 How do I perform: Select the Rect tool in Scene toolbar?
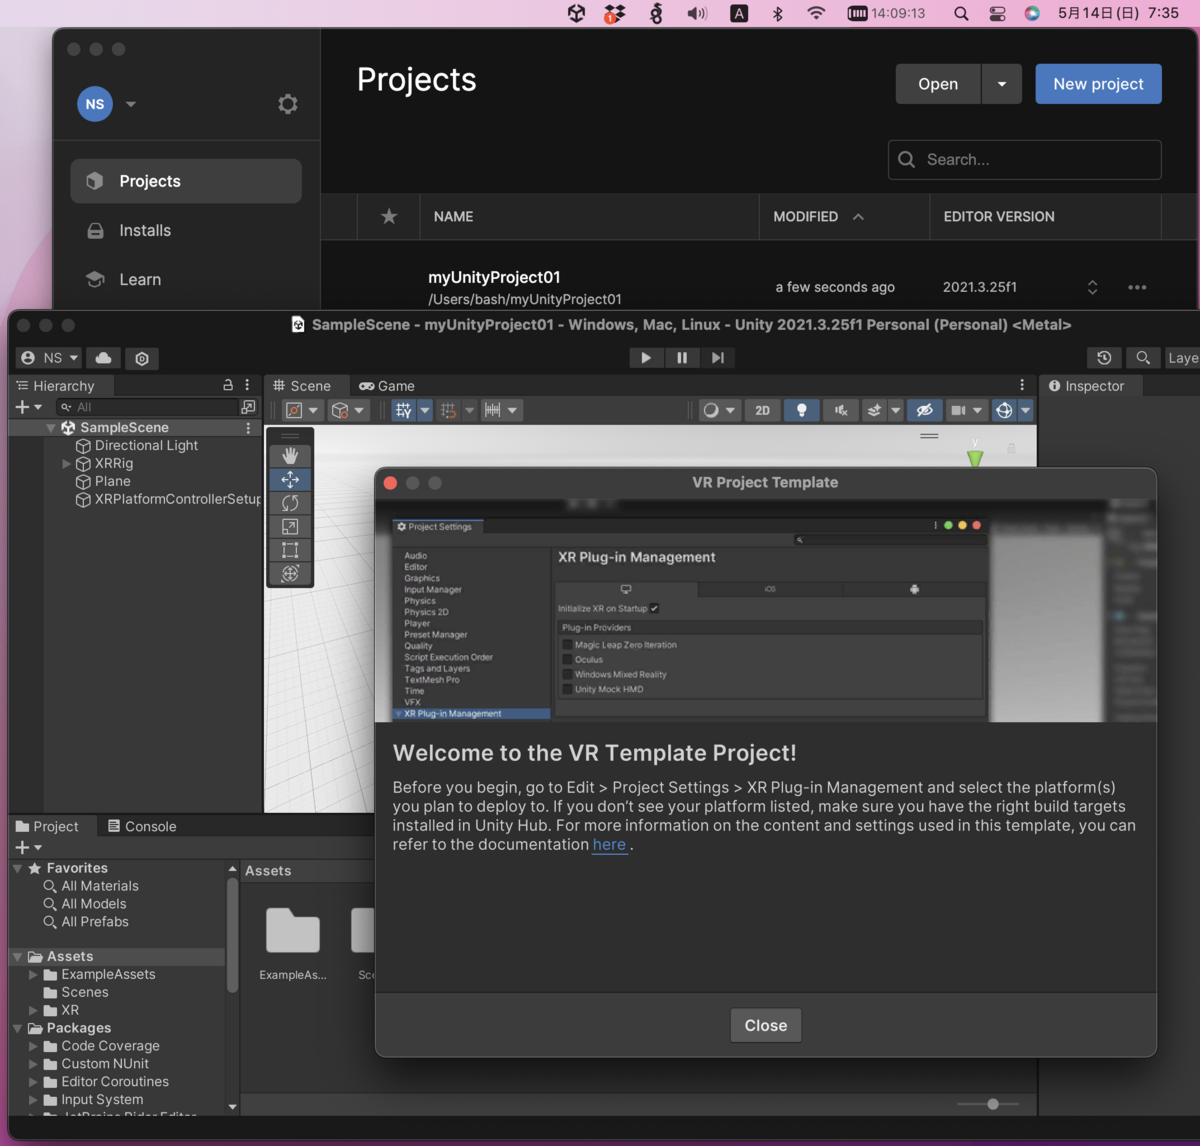pos(290,549)
